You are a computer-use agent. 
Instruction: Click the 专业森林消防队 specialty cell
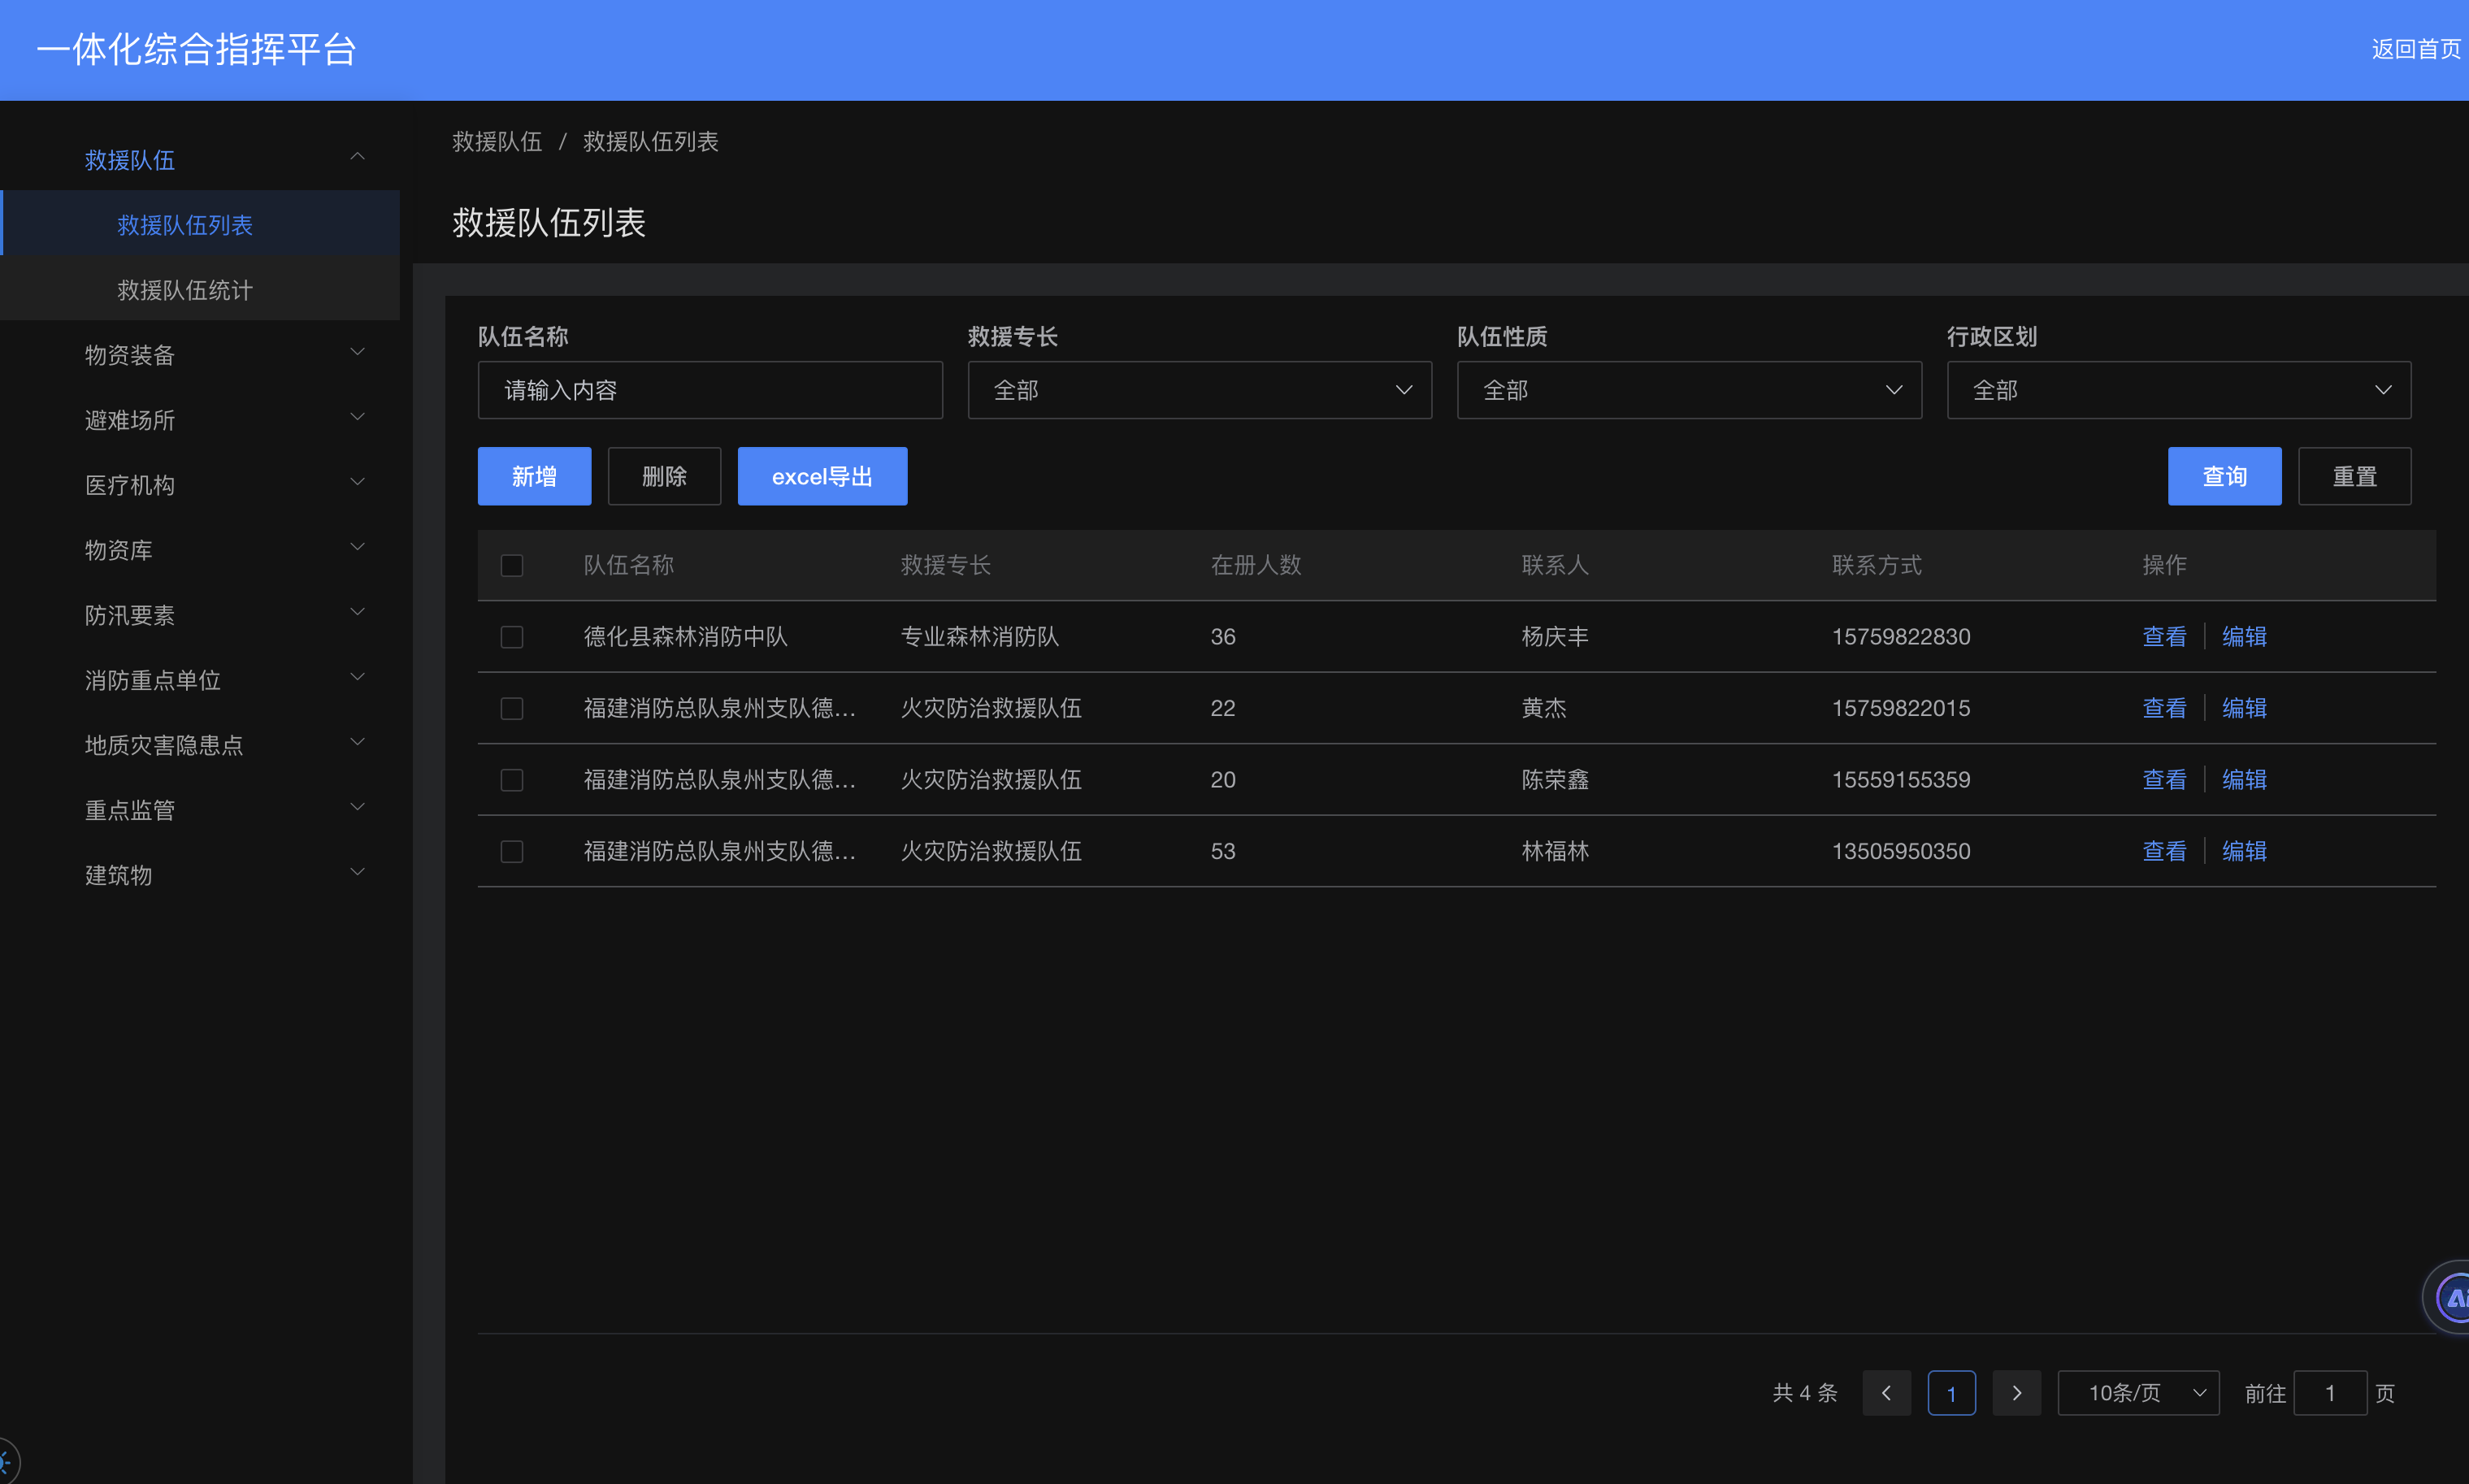click(980, 637)
